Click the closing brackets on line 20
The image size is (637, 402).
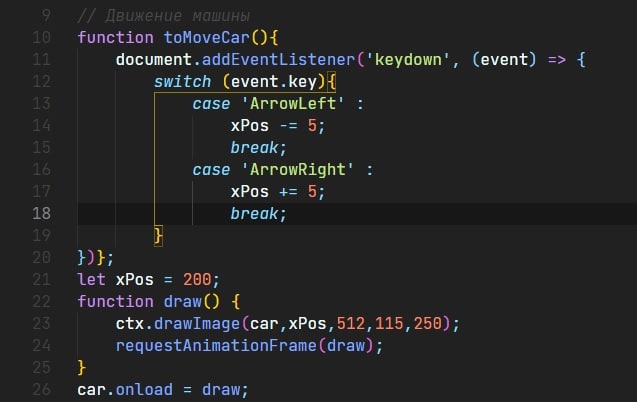point(96,257)
